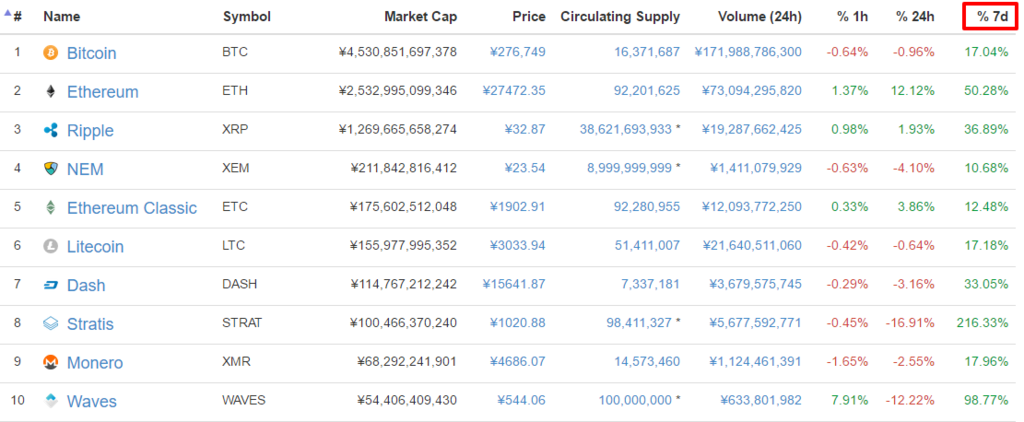Click Bitcoin price ¥276,749
Viewport: 1024px width, 422px height.
[x=517, y=52]
